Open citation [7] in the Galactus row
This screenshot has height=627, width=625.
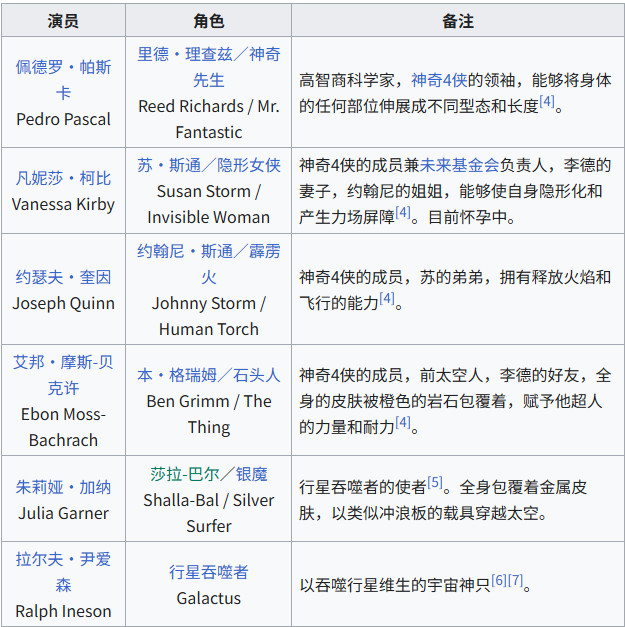tap(515, 580)
